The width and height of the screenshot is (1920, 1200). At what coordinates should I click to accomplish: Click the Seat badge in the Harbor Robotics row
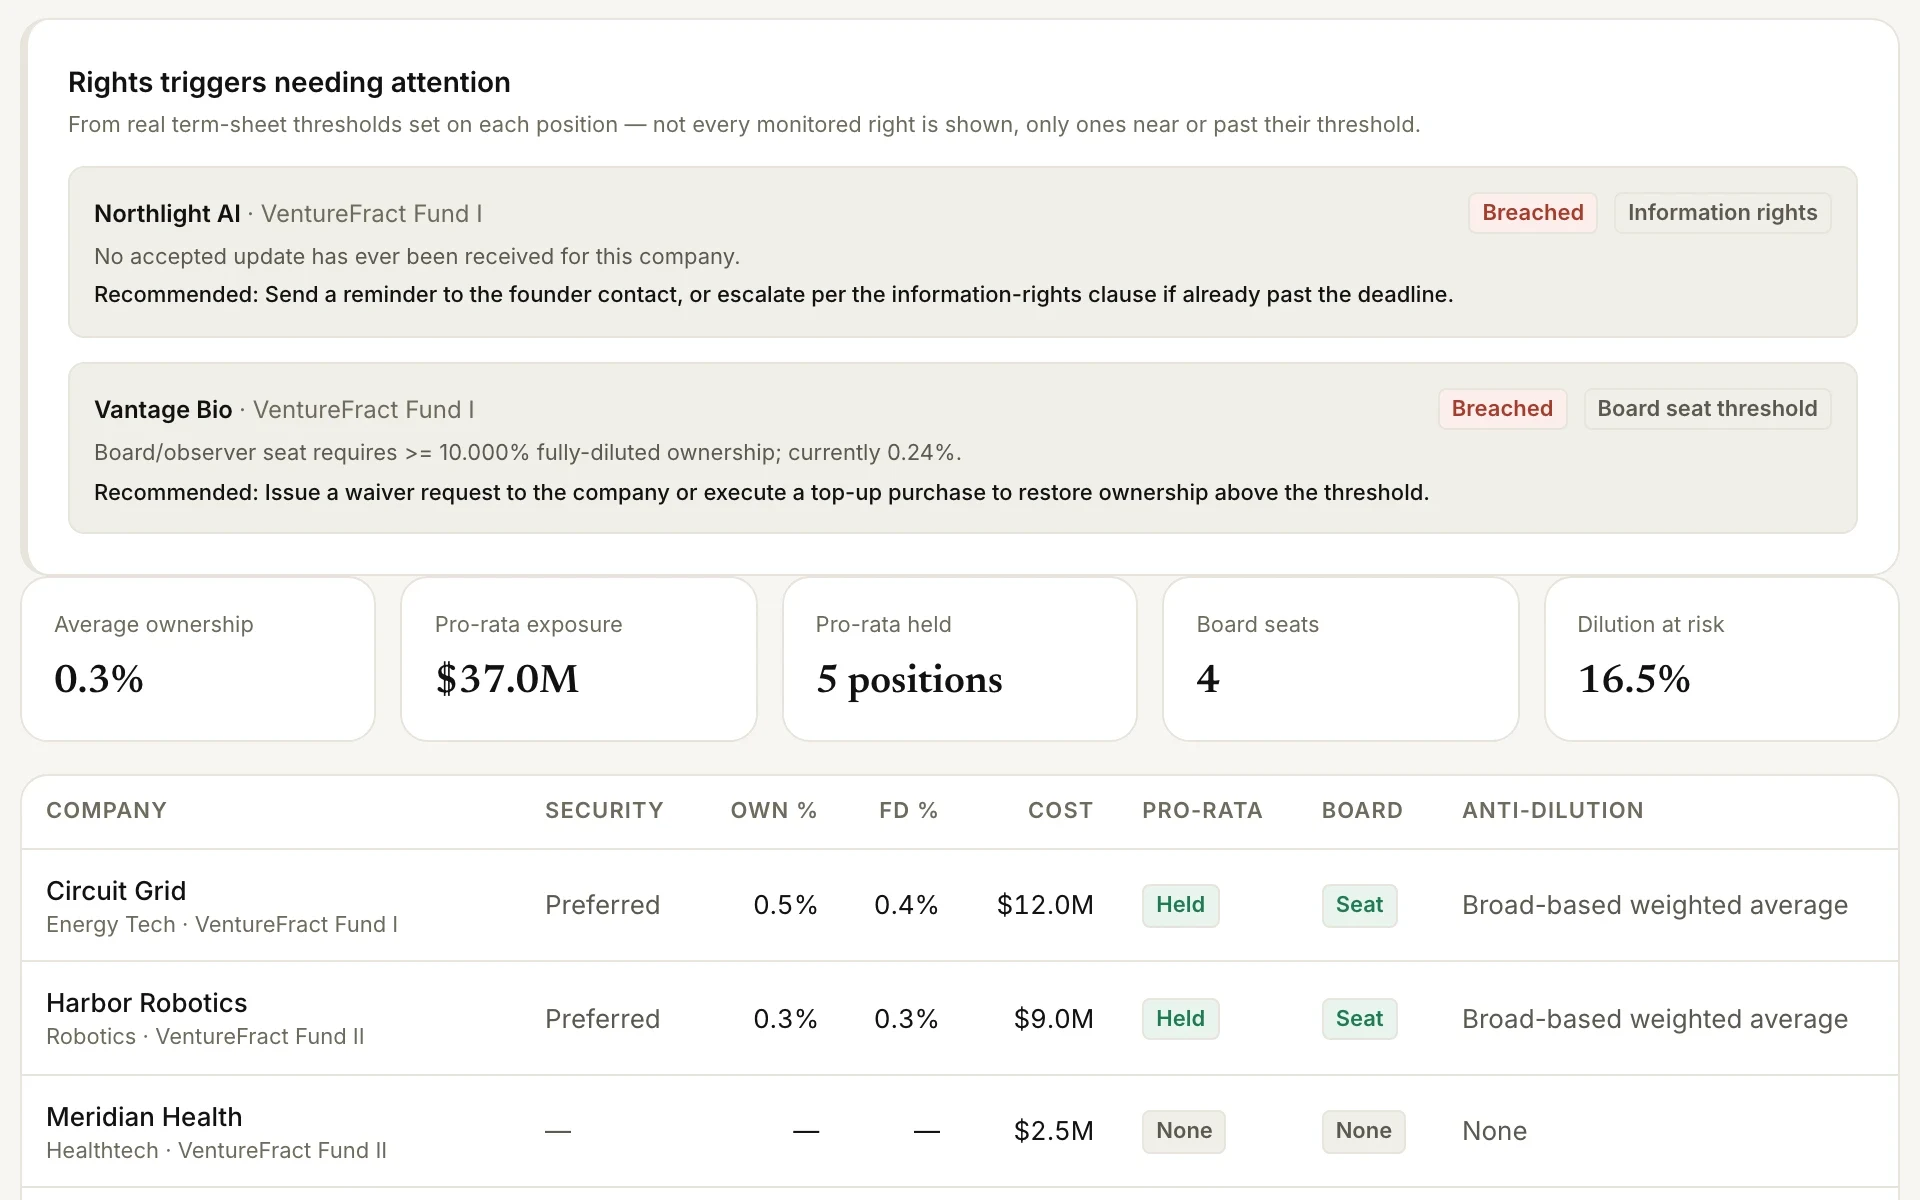tap(1359, 1019)
